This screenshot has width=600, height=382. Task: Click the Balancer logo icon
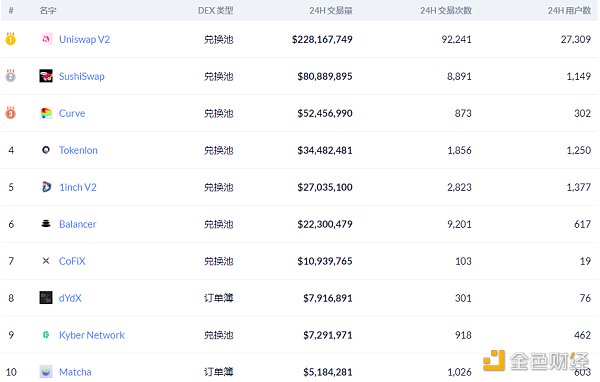[46, 224]
